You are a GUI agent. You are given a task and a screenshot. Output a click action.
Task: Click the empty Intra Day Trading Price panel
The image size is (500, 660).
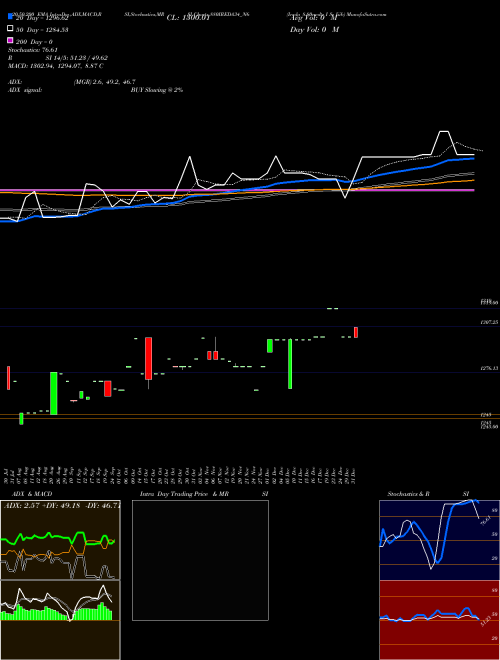pyautogui.click(x=200, y=560)
